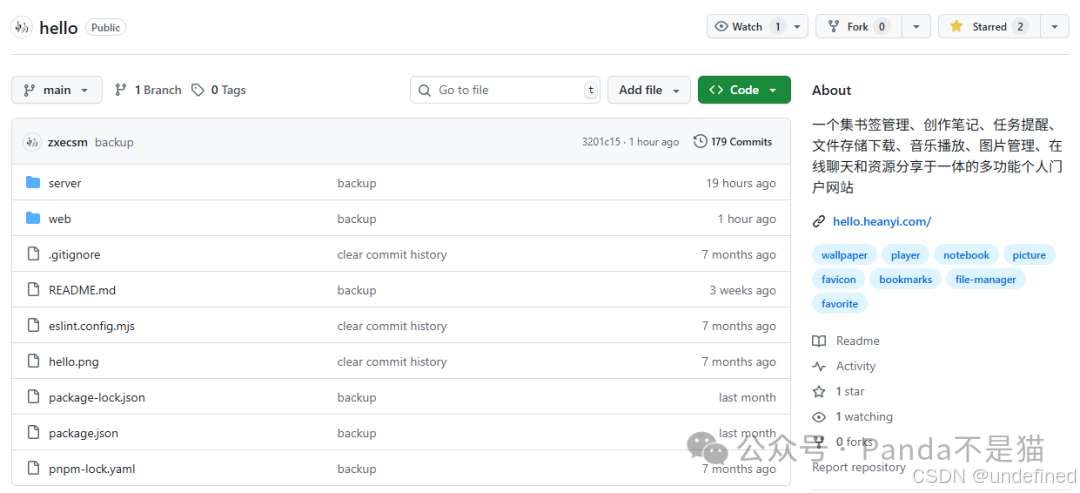Click the tag icon beside 0 Tags

coord(198,90)
